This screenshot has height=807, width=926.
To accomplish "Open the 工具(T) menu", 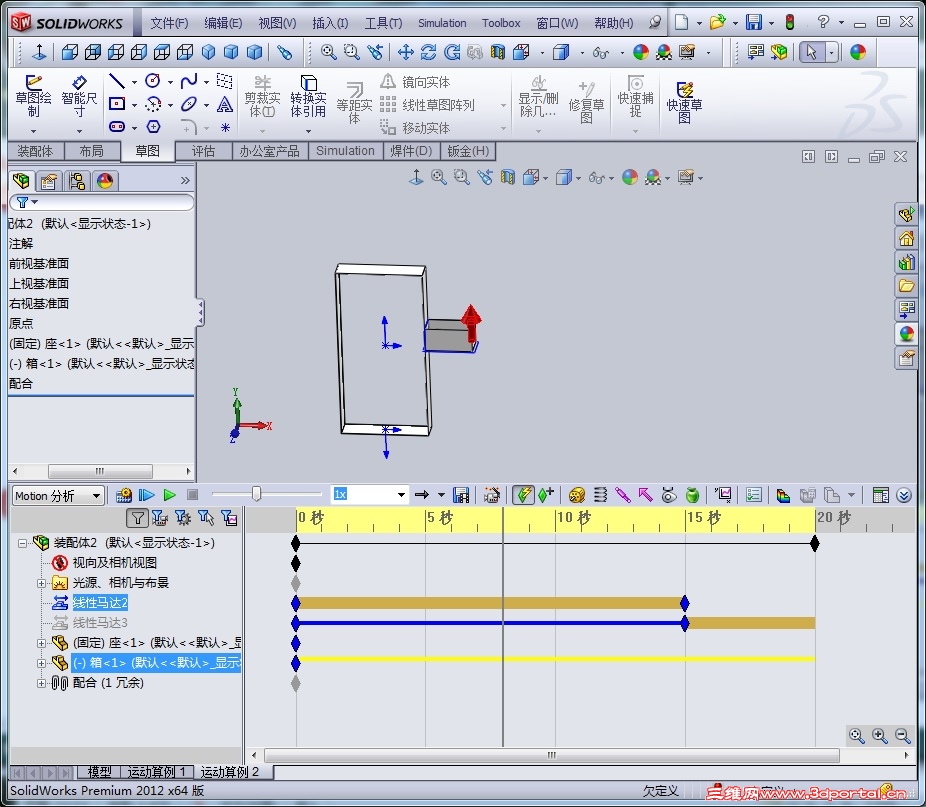I will (x=383, y=23).
